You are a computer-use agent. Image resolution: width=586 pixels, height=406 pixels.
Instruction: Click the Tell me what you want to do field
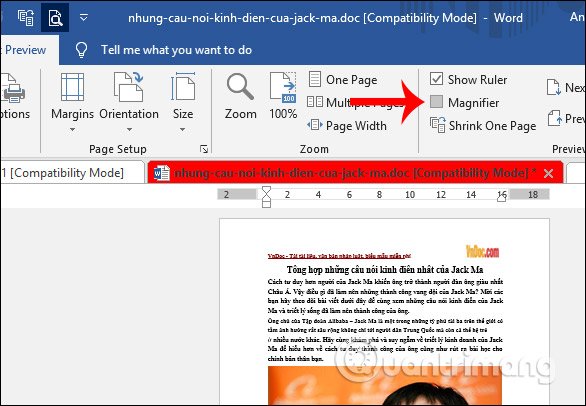pos(176,50)
